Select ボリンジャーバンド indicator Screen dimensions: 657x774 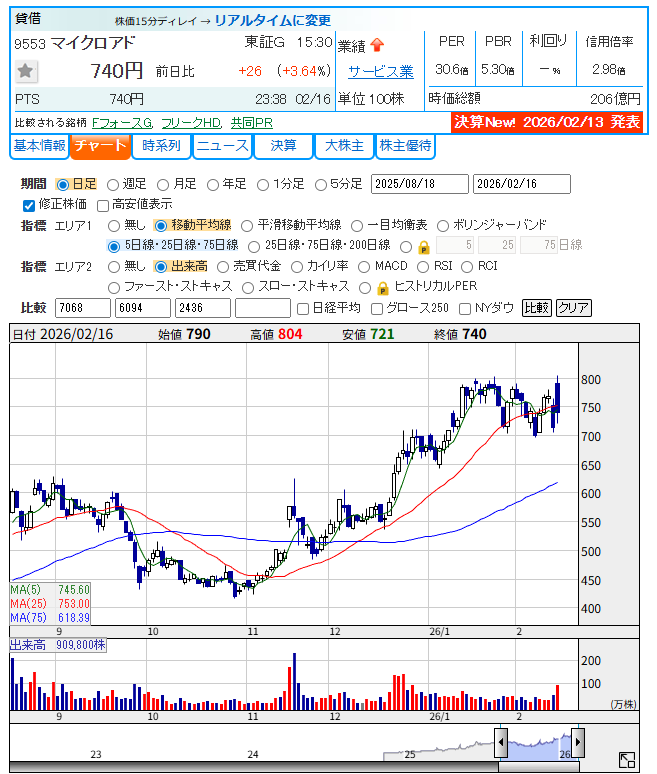point(443,226)
